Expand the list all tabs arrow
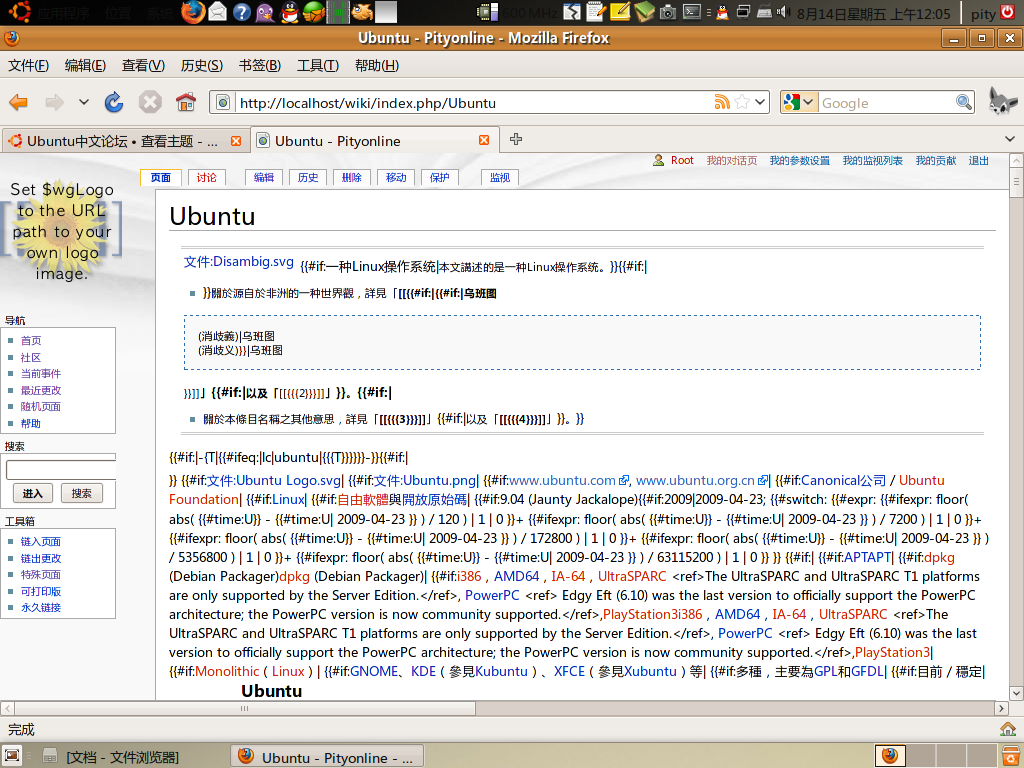The width and height of the screenshot is (1024, 768). tap(1010, 139)
